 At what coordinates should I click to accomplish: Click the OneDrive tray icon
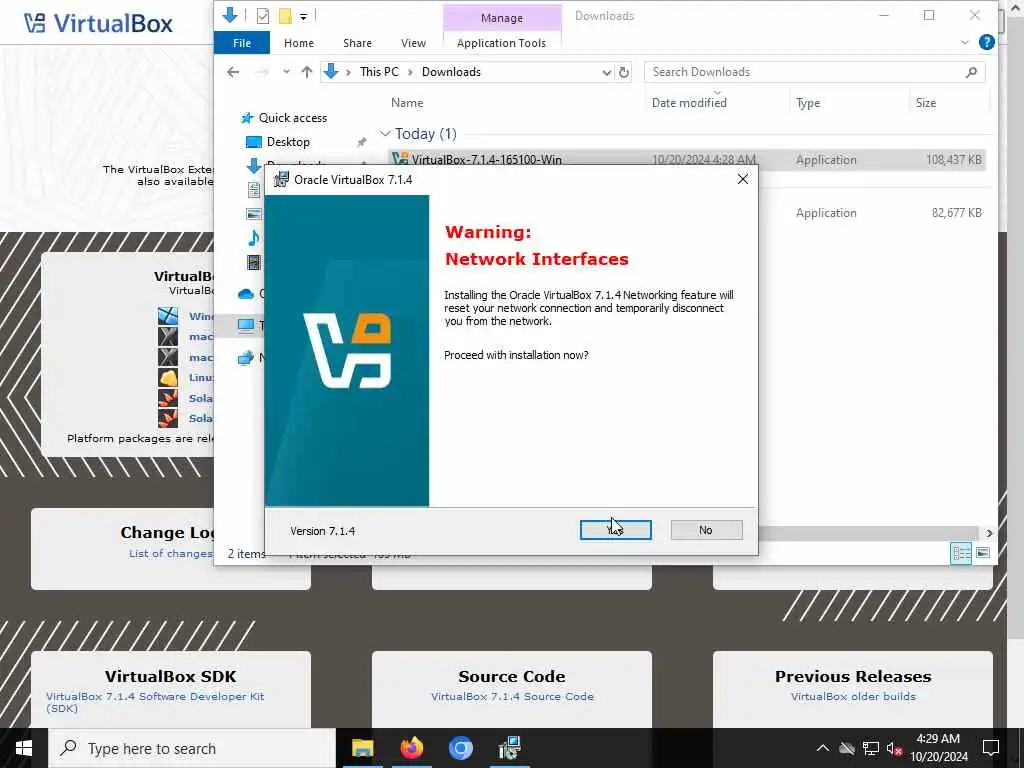click(847, 748)
